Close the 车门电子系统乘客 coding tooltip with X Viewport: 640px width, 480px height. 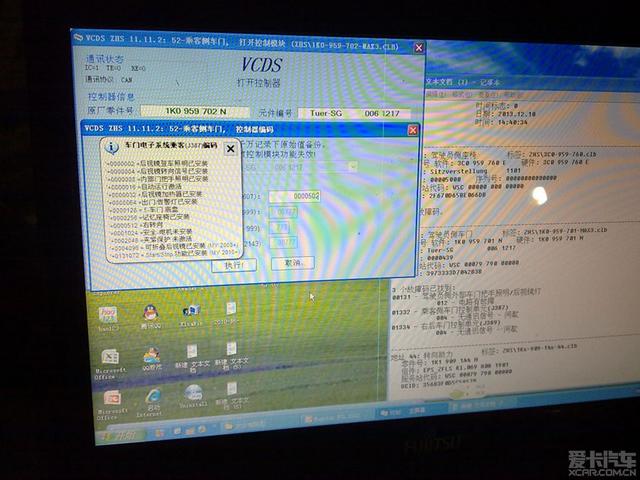click(x=230, y=149)
